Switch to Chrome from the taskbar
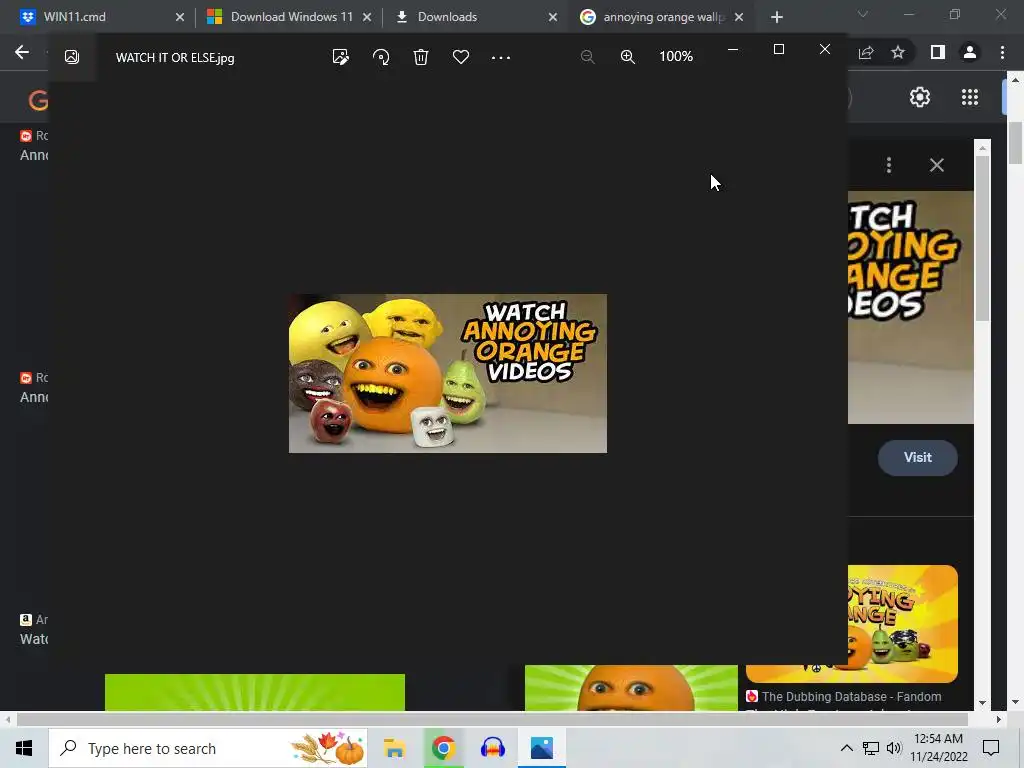 tap(443, 748)
